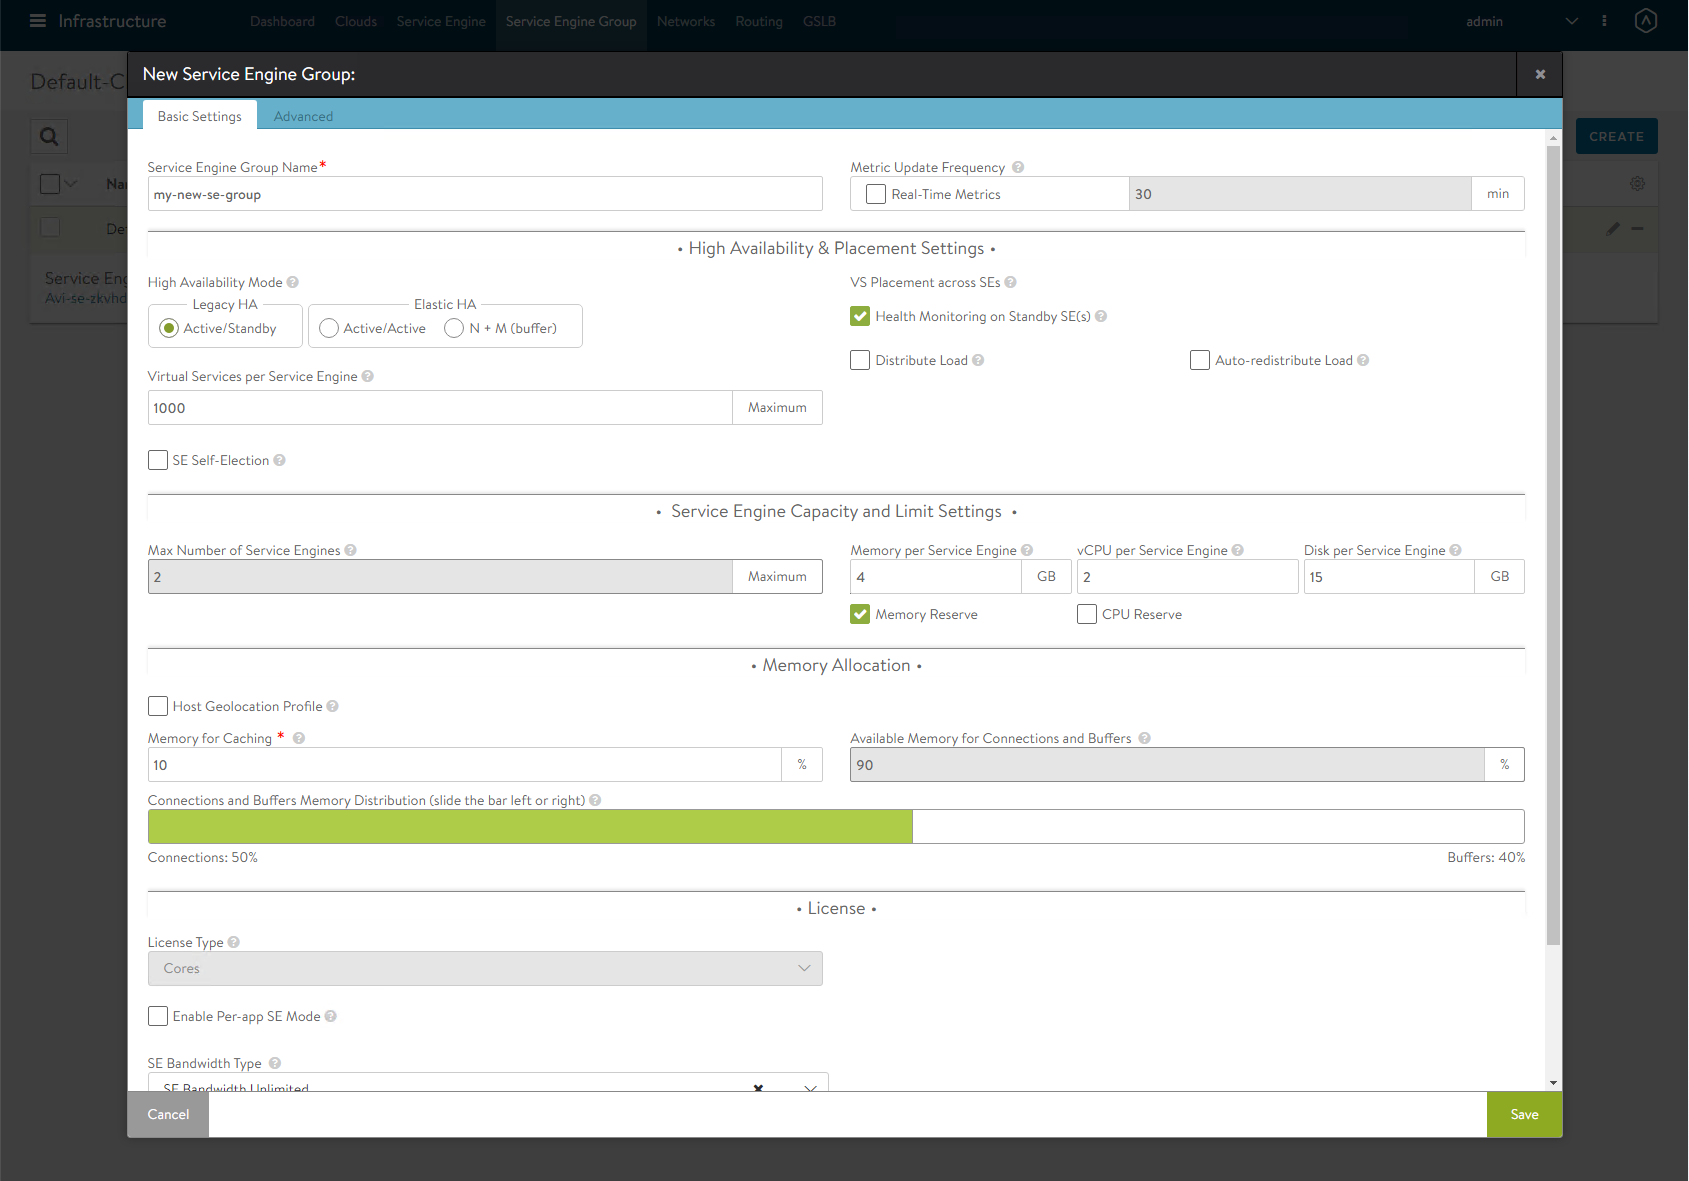Screen dimensions: 1689x1181
Task: Uncheck Health Monitoring on Standby SE(s)
Action: (x=860, y=316)
